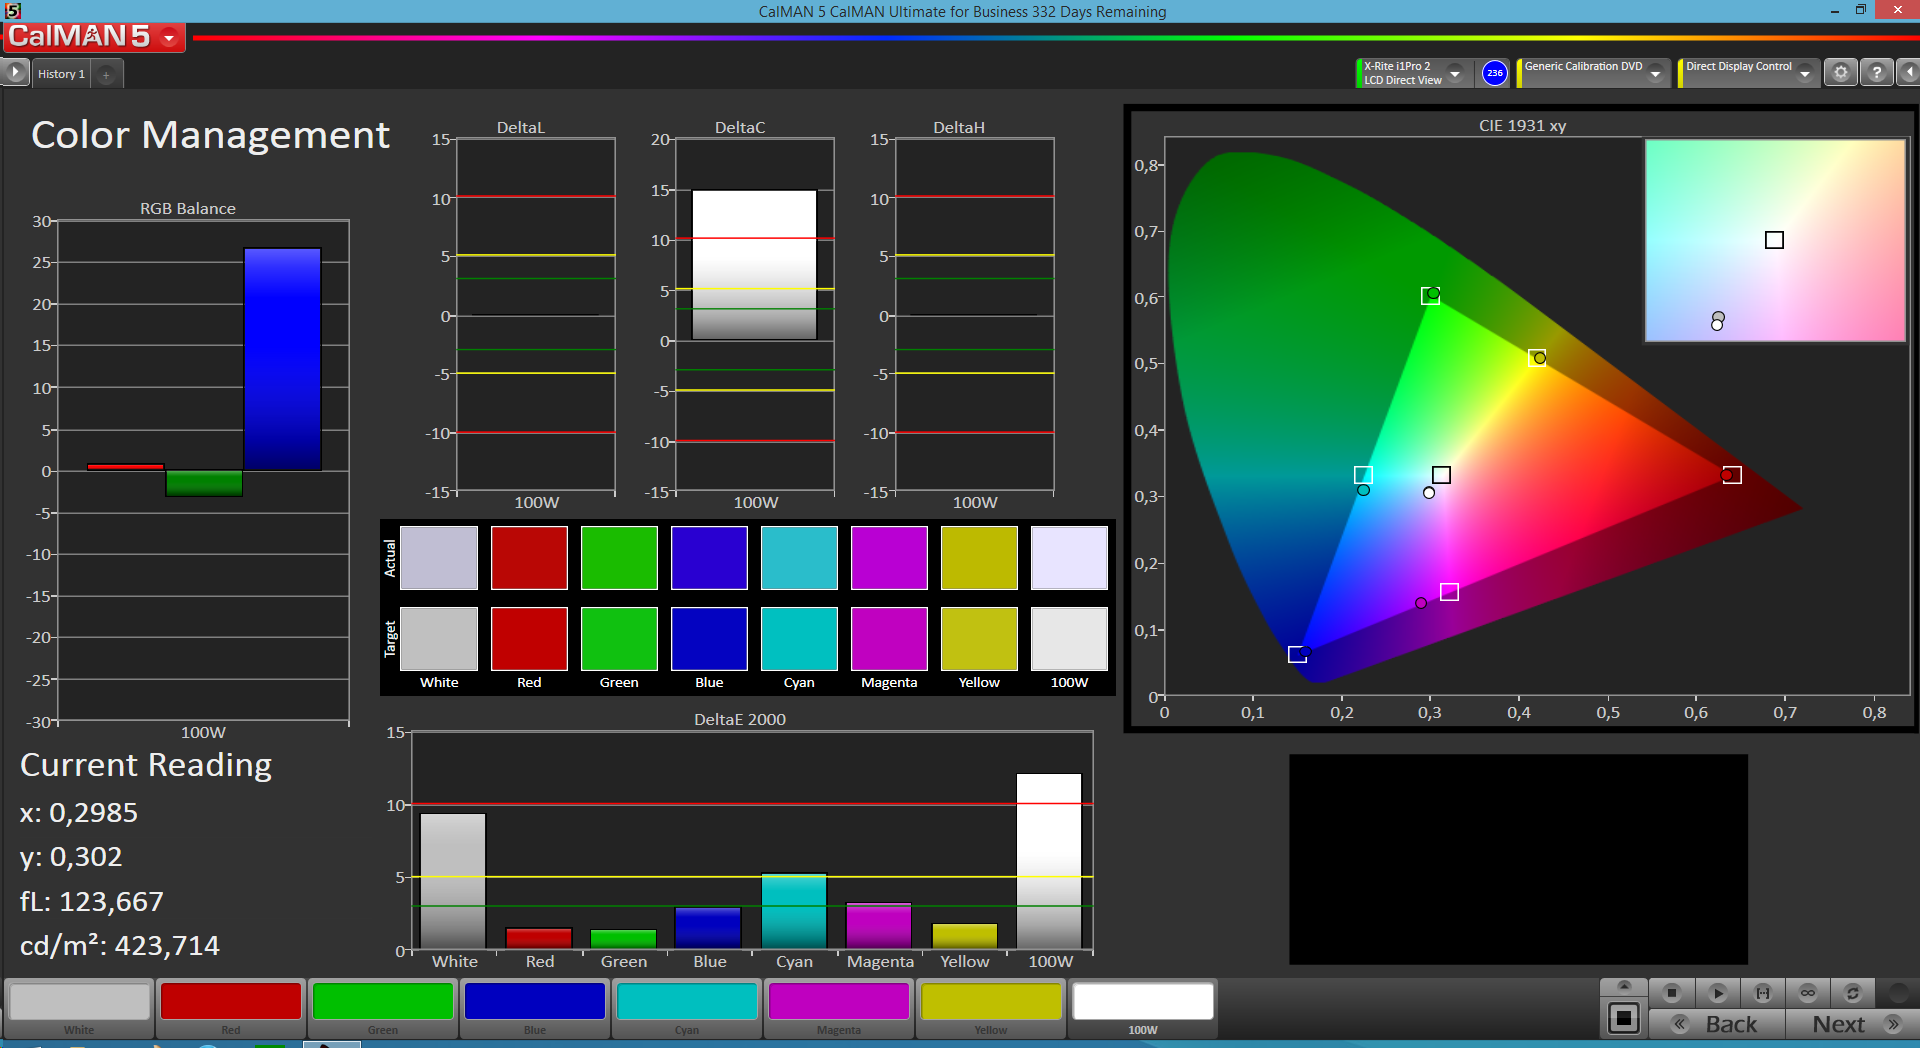Click the Target Yellow color patch
The width and height of the screenshot is (1920, 1048).
[979, 638]
